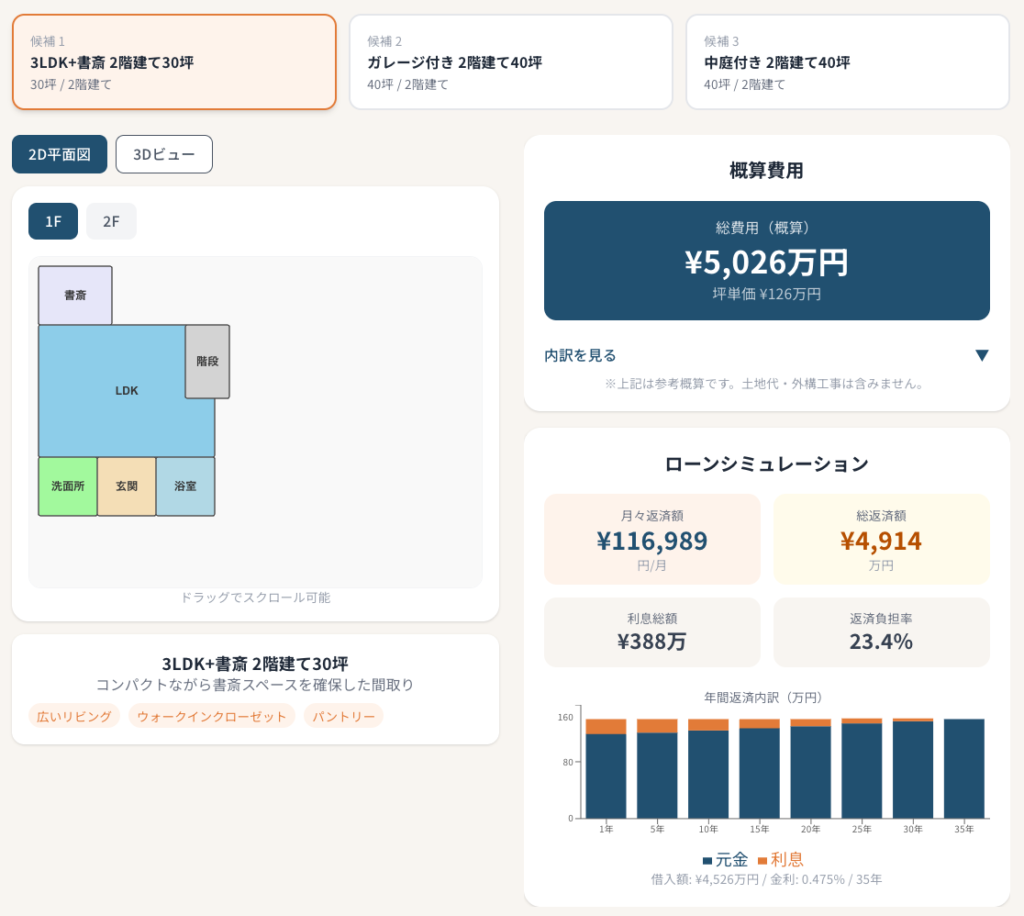The width and height of the screenshot is (1024, 916).
Task: Click the triangle arrow beside 内訳を見る
Action: coord(981,355)
